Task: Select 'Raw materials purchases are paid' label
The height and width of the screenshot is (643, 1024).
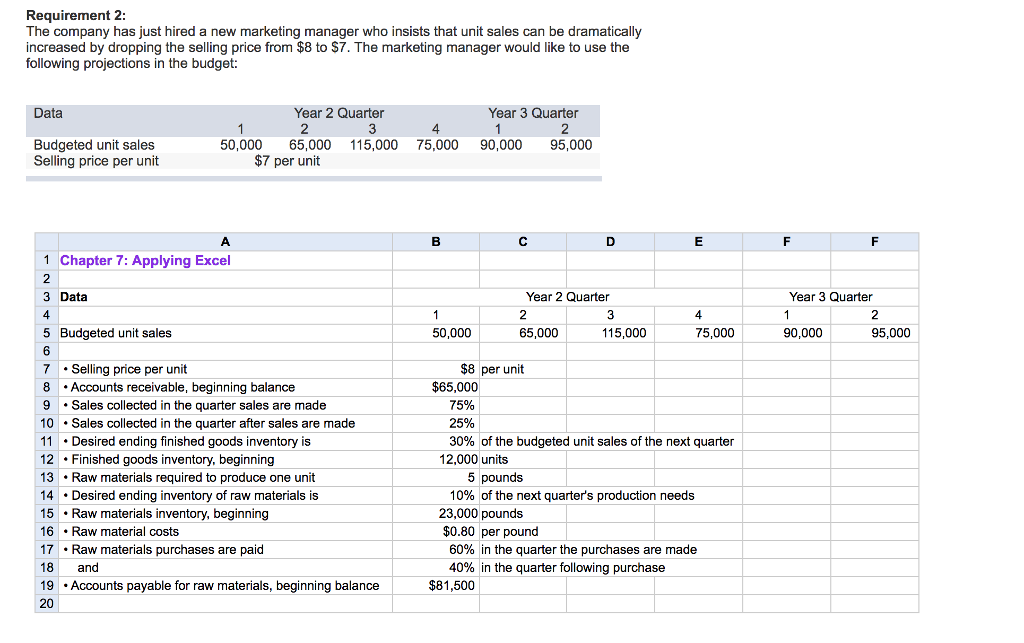Action: [225, 550]
